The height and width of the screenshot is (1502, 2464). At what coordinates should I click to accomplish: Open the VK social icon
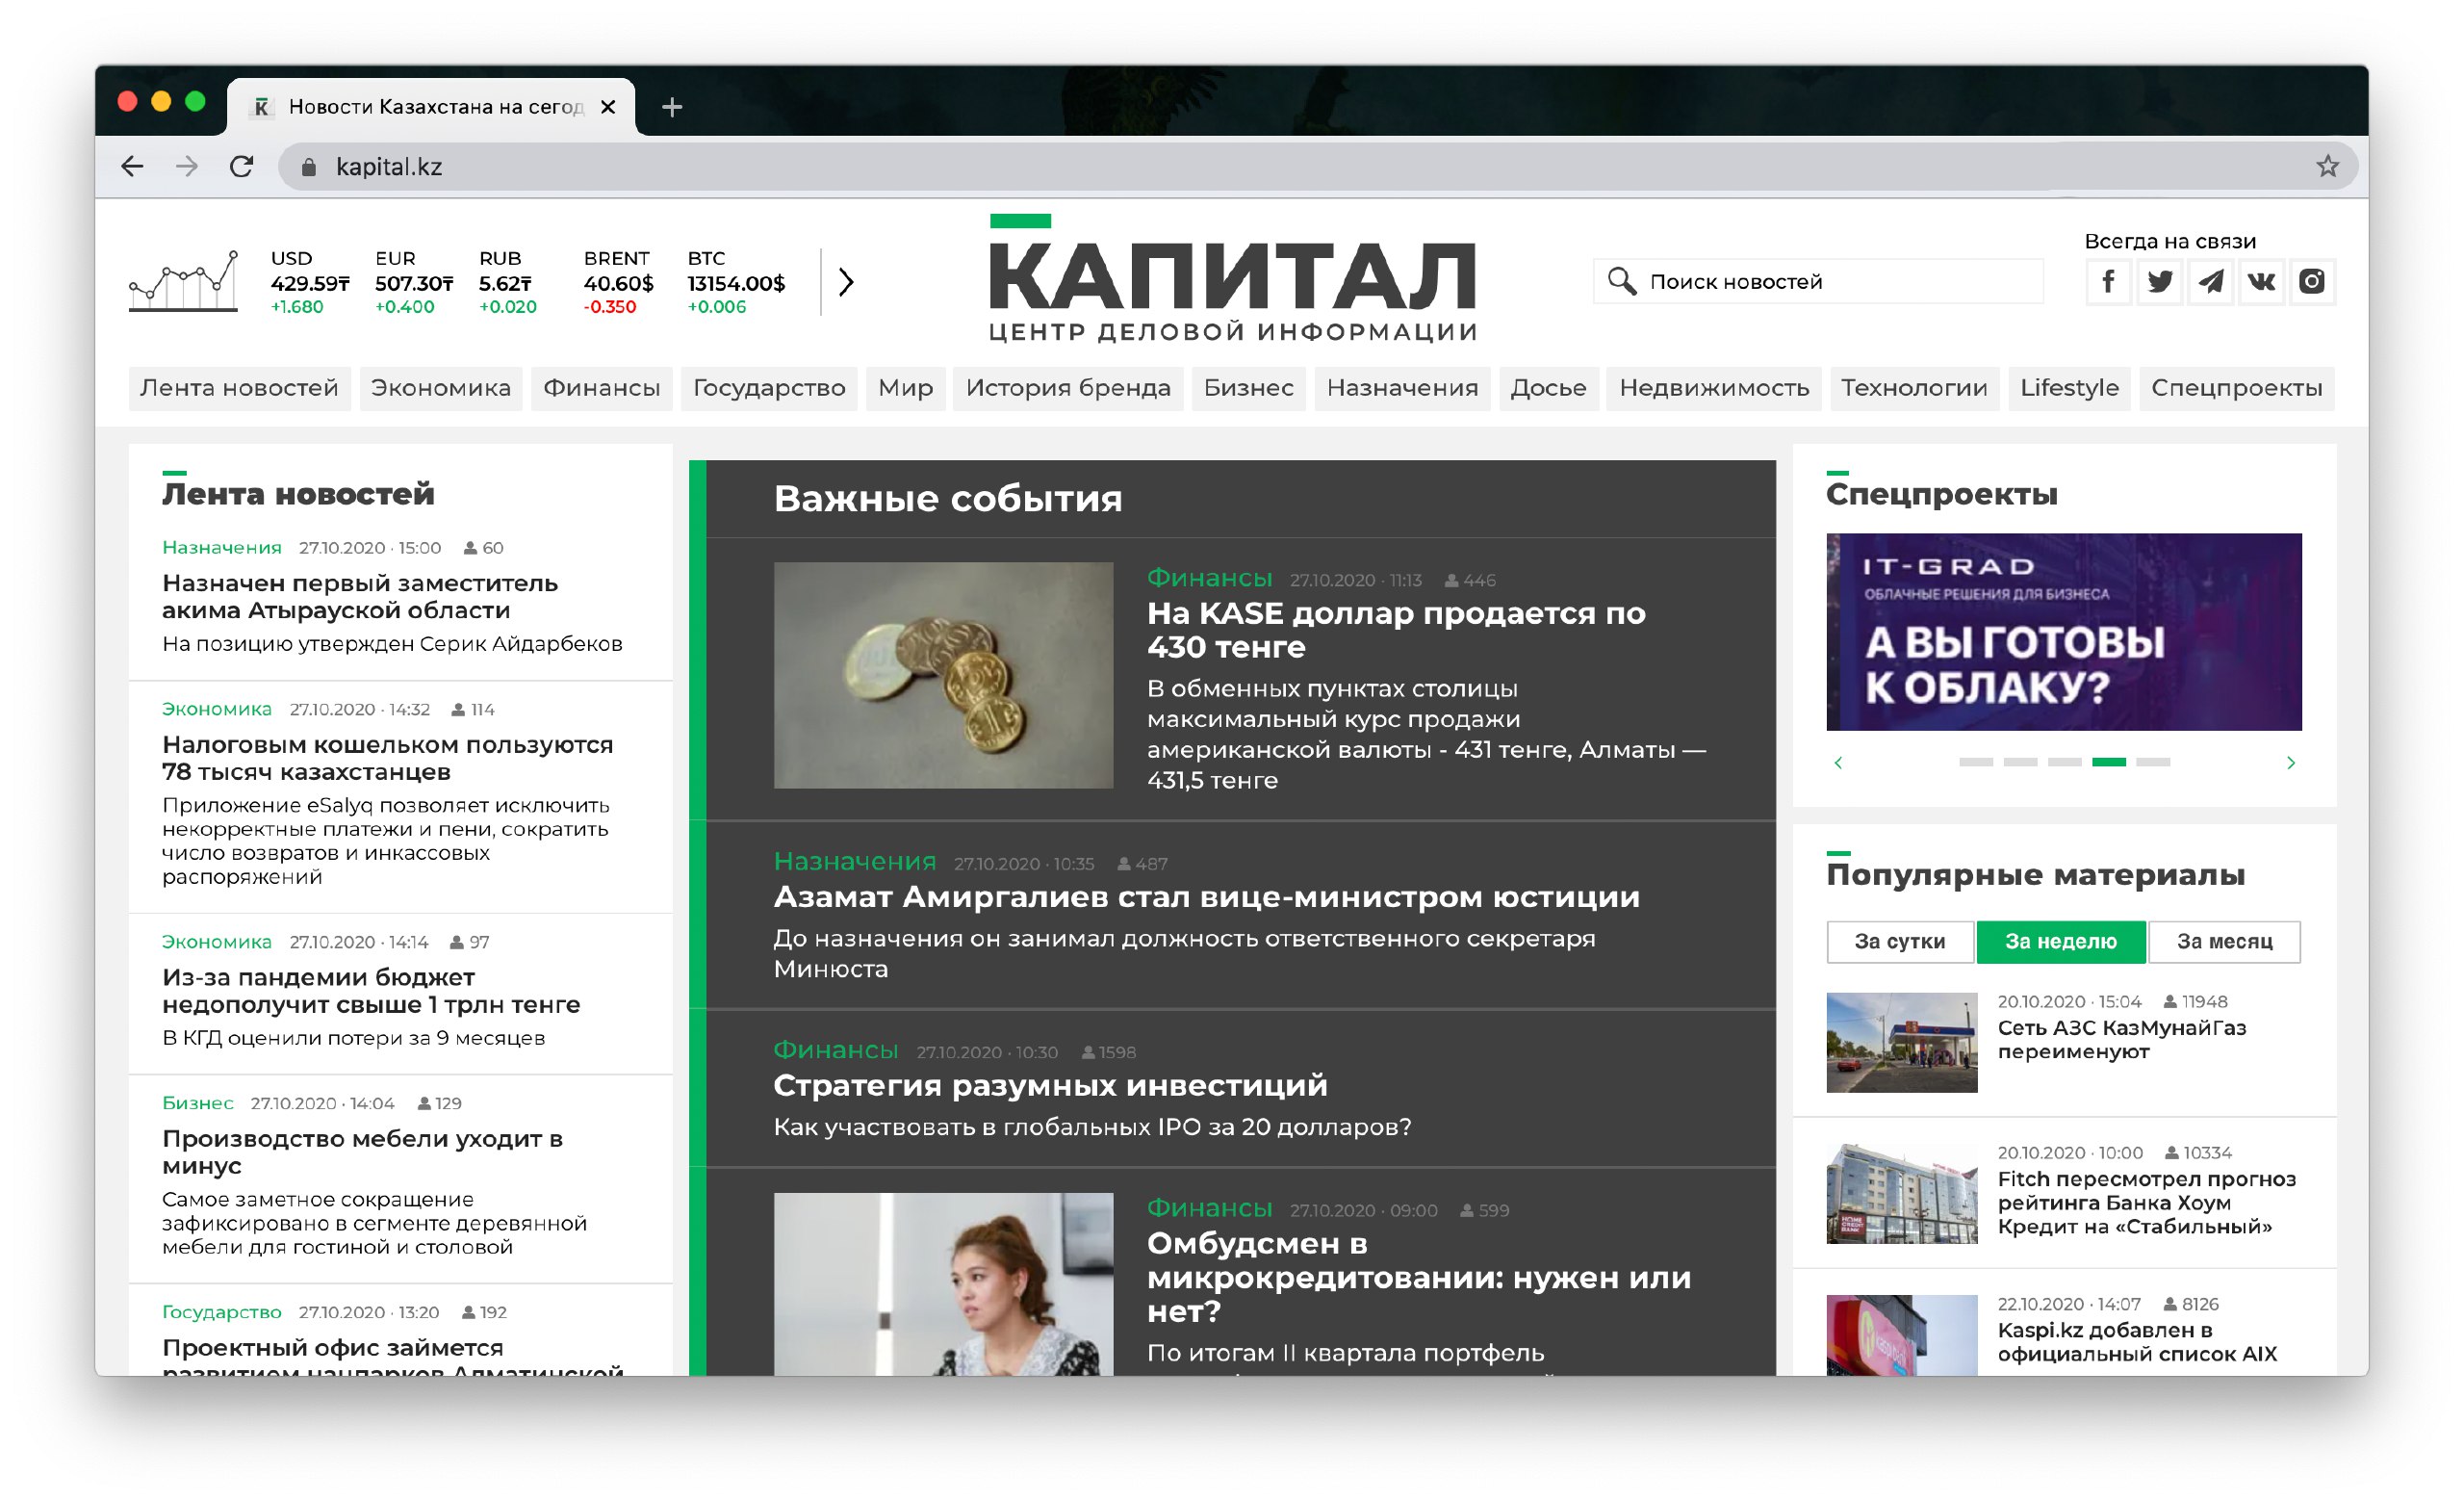point(2261,282)
